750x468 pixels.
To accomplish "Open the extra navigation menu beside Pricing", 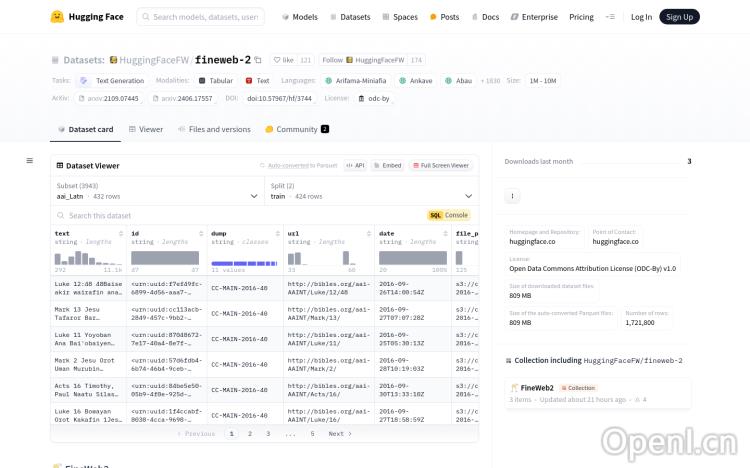I will point(611,17).
